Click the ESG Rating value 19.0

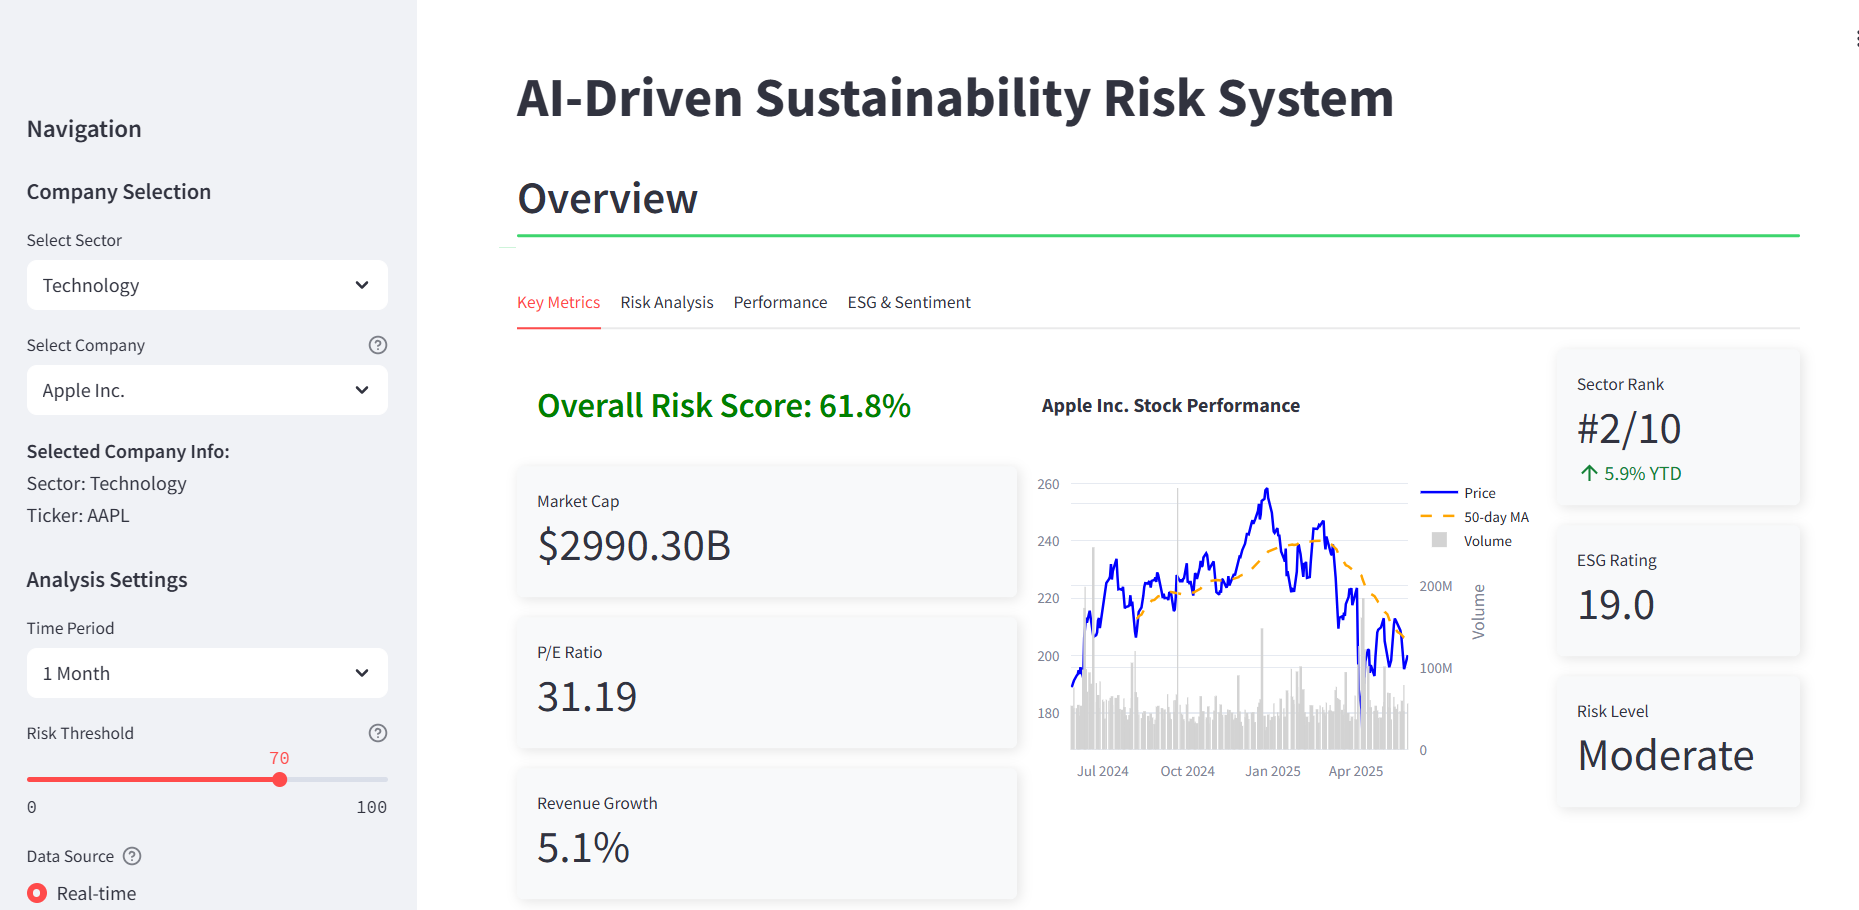tap(1616, 605)
